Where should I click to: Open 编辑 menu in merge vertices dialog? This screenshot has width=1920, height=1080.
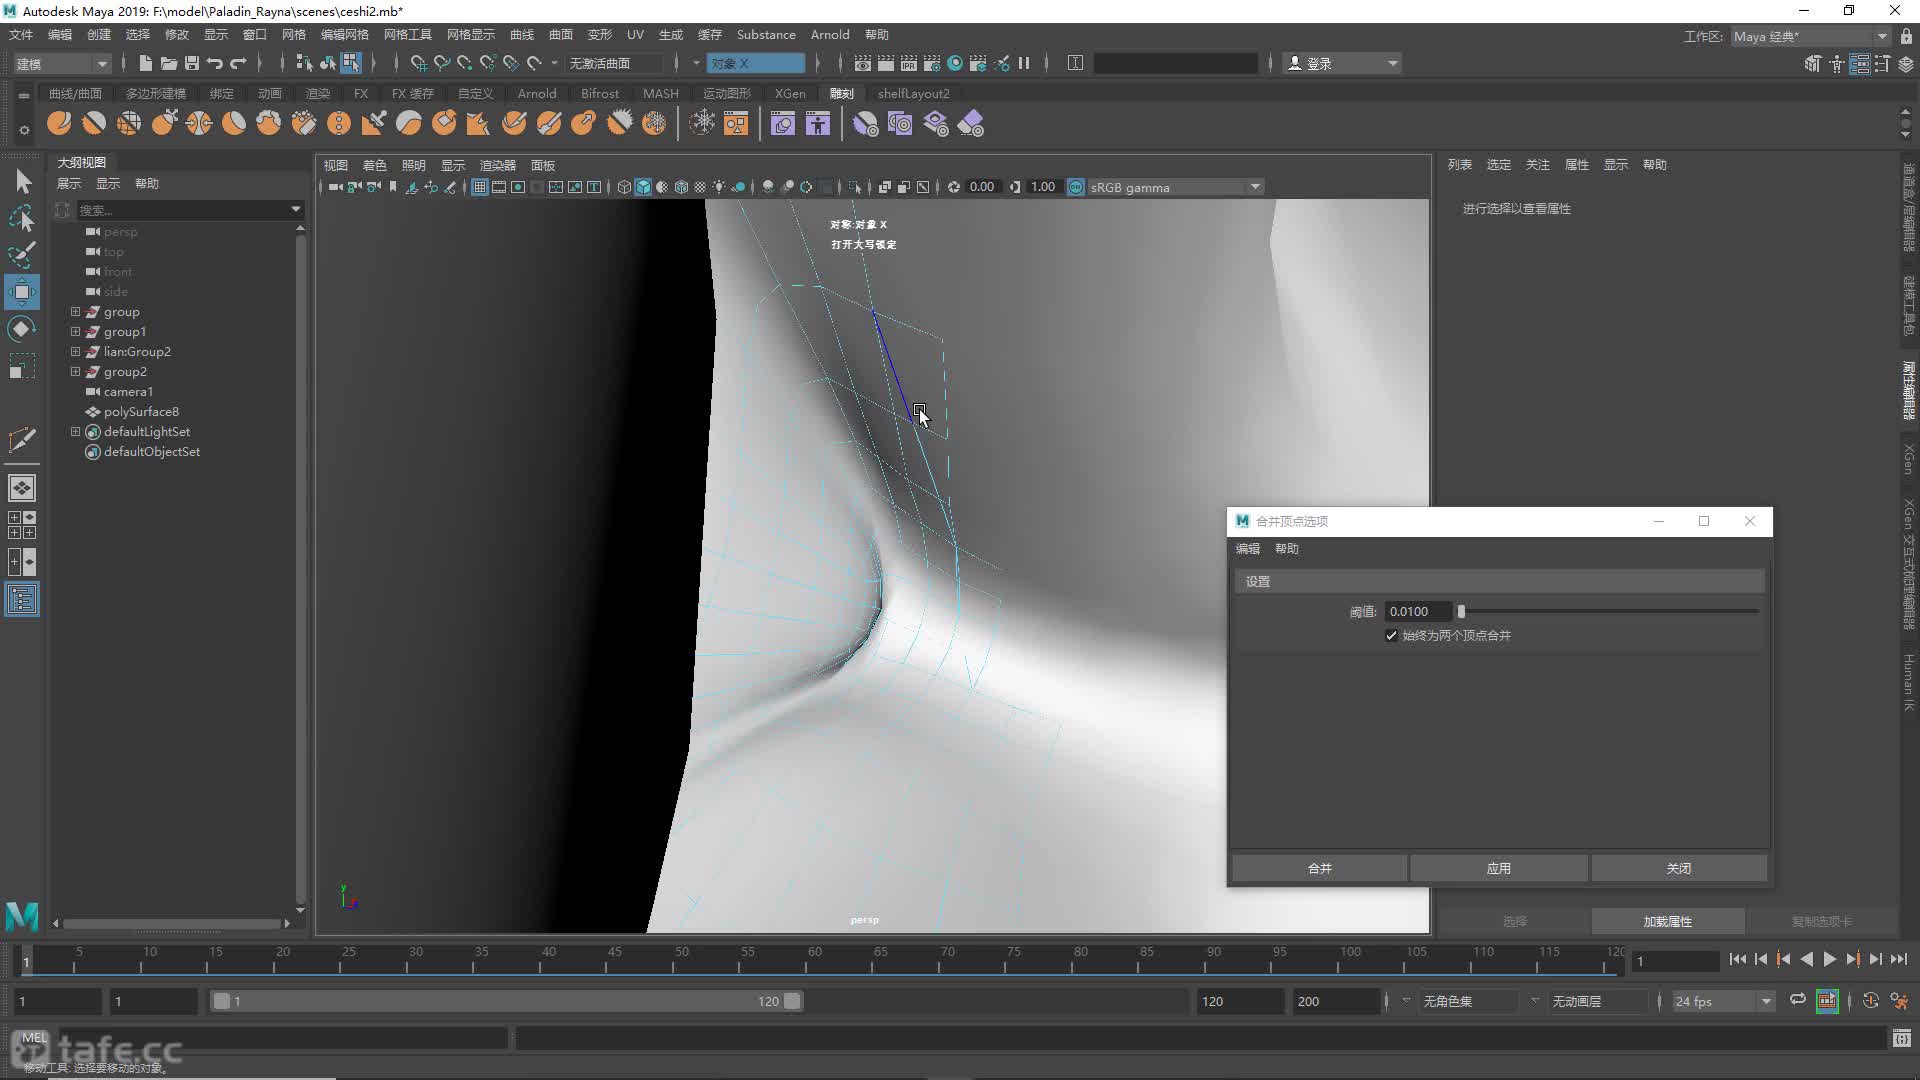pyautogui.click(x=1248, y=549)
